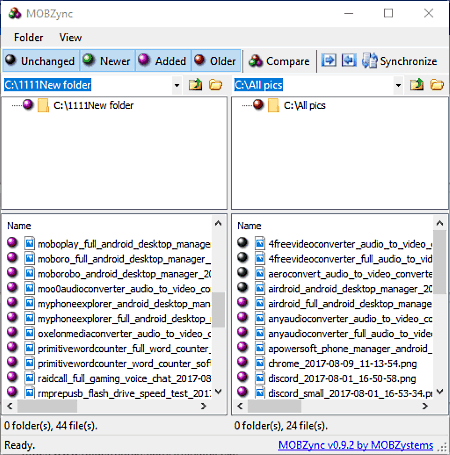Click the right list scroll-up arrow
Screen dimensions: 450x455
(x=440, y=223)
